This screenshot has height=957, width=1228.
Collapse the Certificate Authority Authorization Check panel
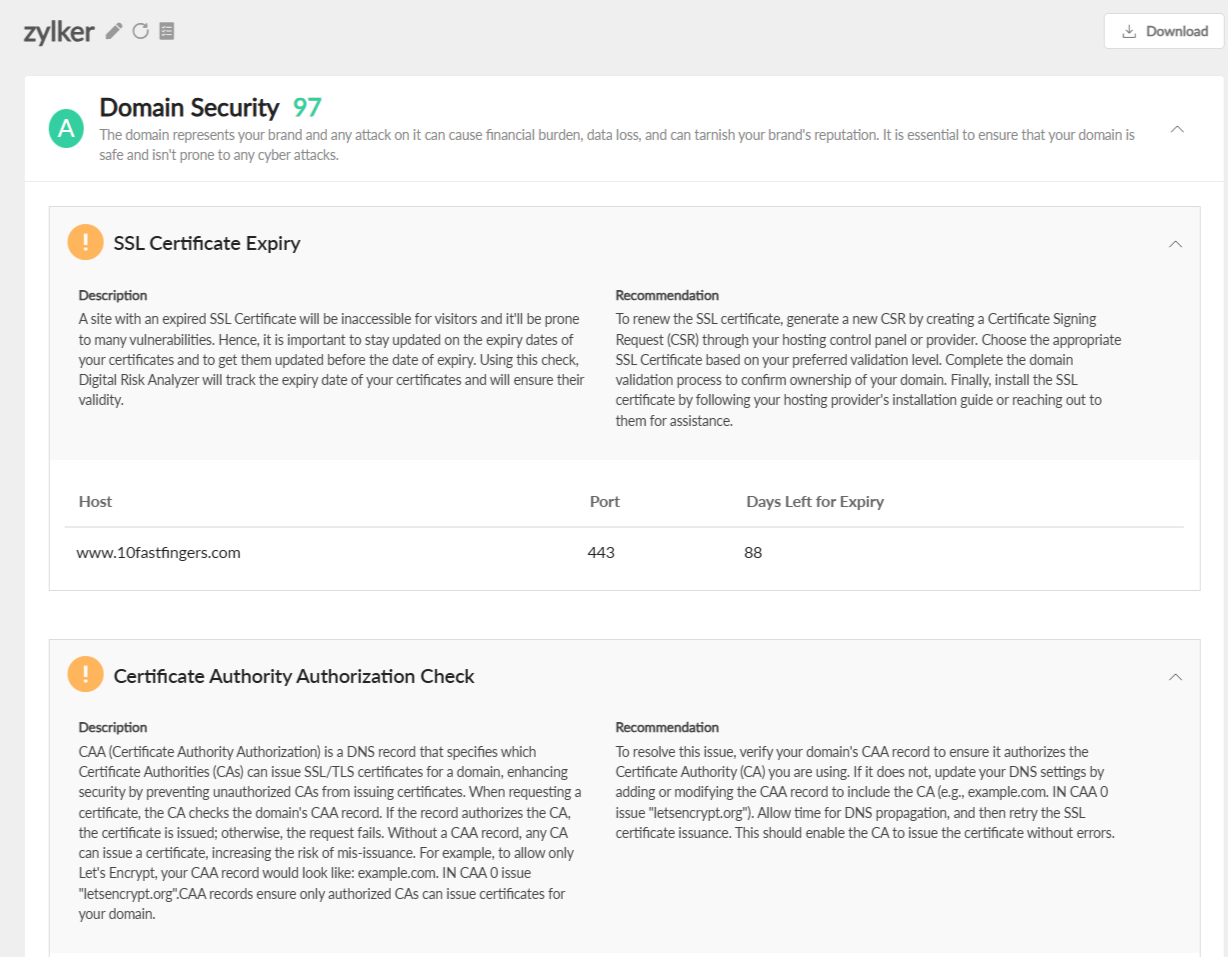point(1176,677)
